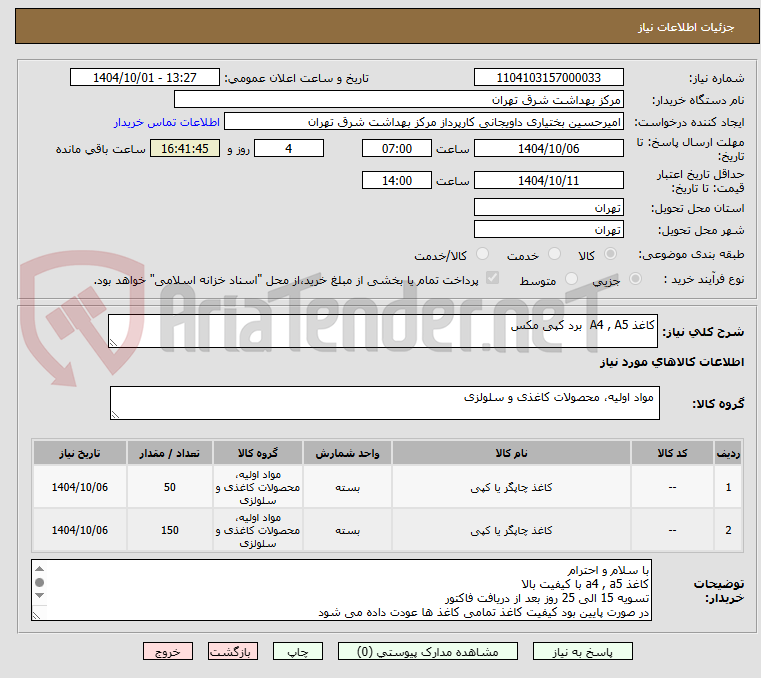Viewport: 761px width, 678px height.
Task: Click the بازگشت back button
Action: 232,652
